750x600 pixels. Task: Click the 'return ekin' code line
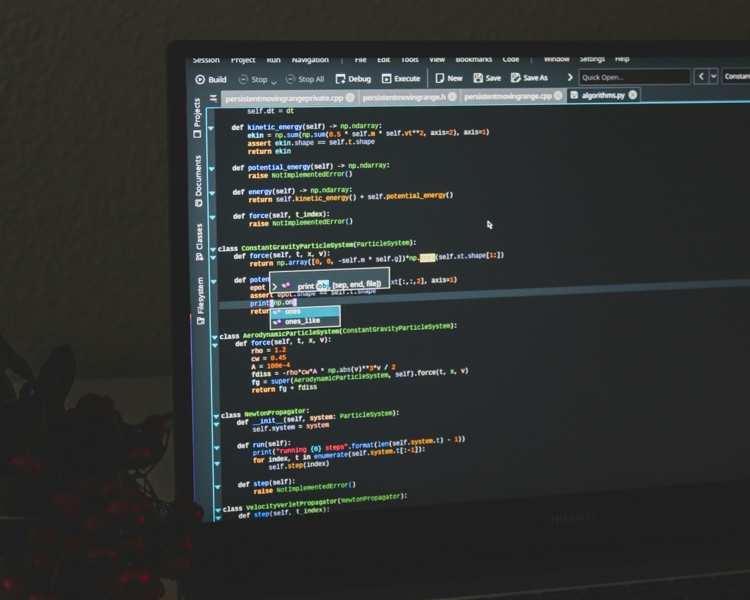(x=269, y=151)
